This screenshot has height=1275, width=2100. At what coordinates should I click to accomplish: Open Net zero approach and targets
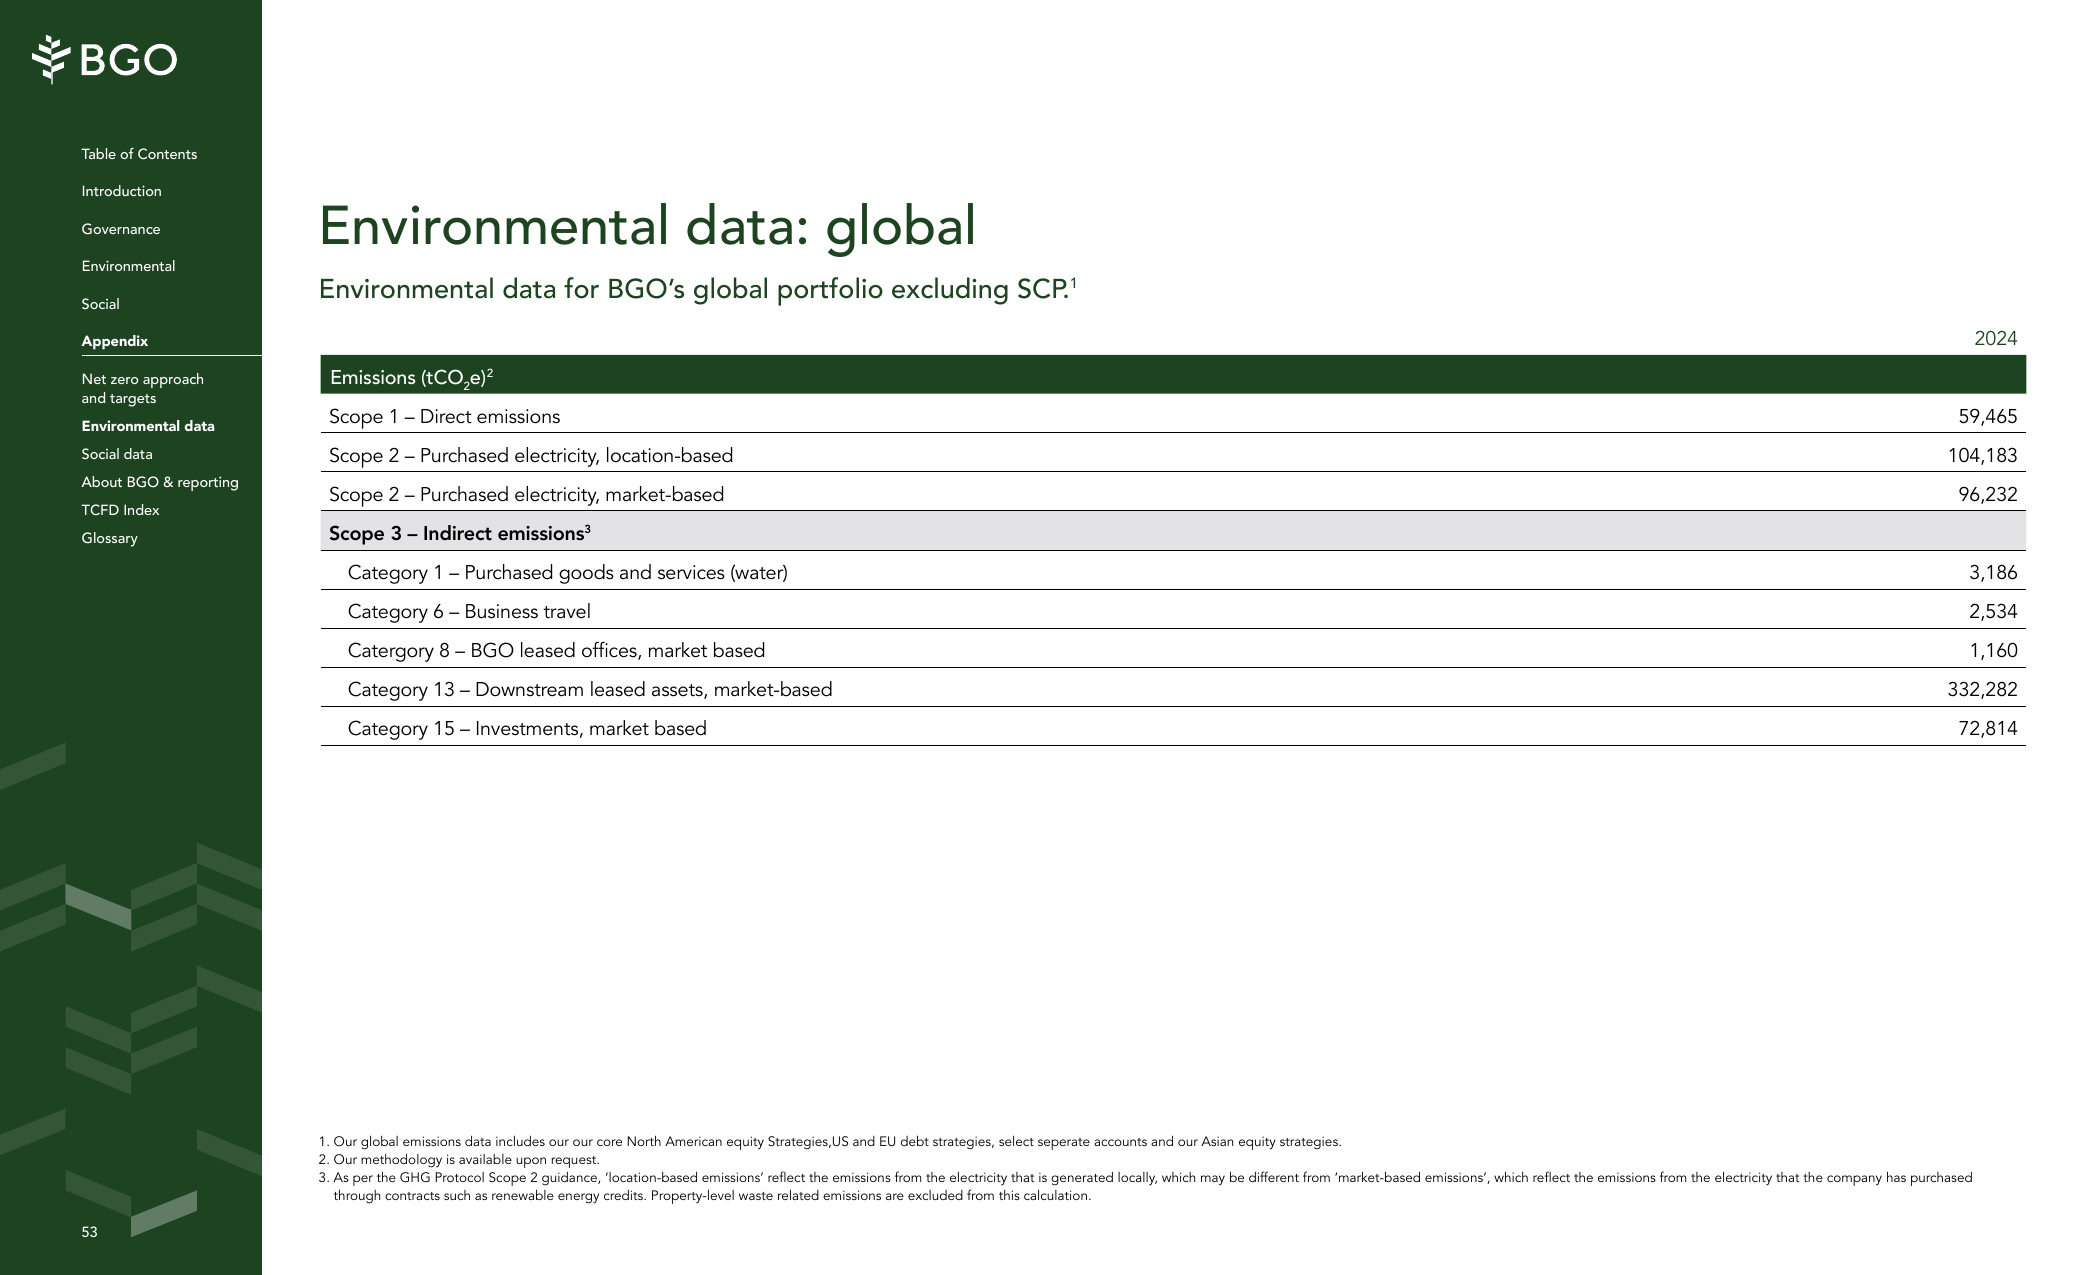[142, 388]
